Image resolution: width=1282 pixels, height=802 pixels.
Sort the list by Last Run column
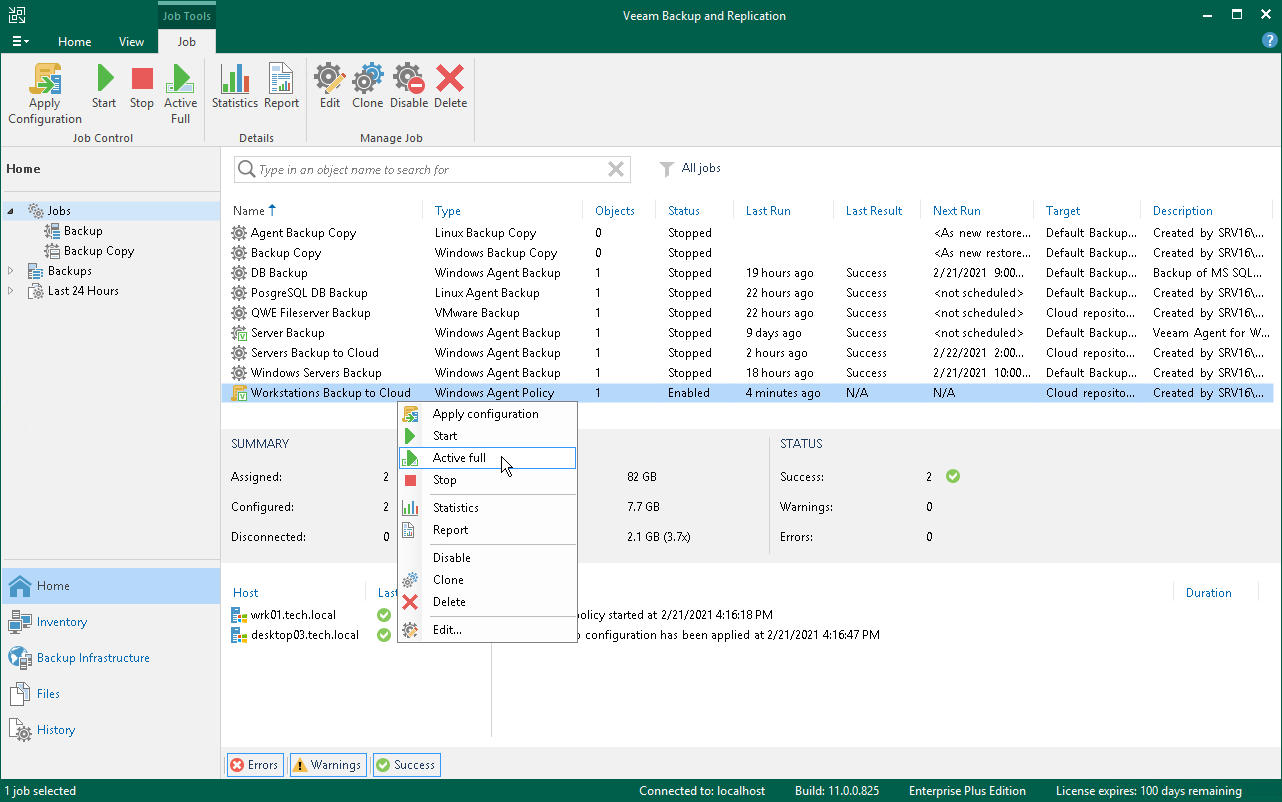tap(768, 211)
